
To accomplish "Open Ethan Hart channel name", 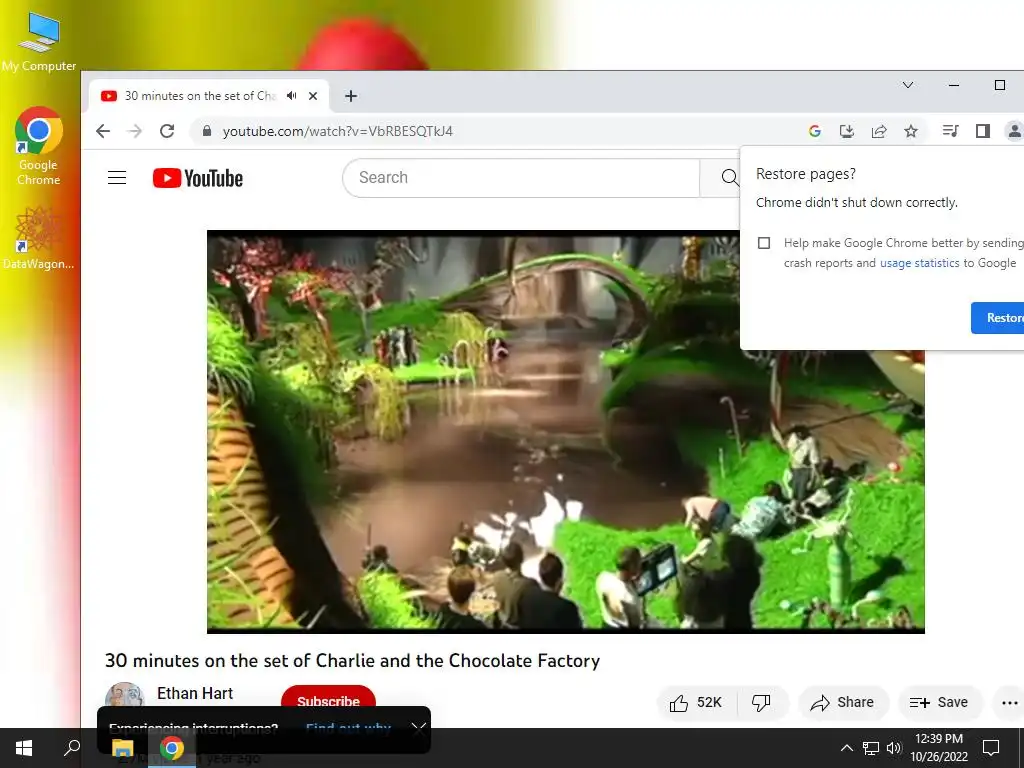I will (195, 694).
